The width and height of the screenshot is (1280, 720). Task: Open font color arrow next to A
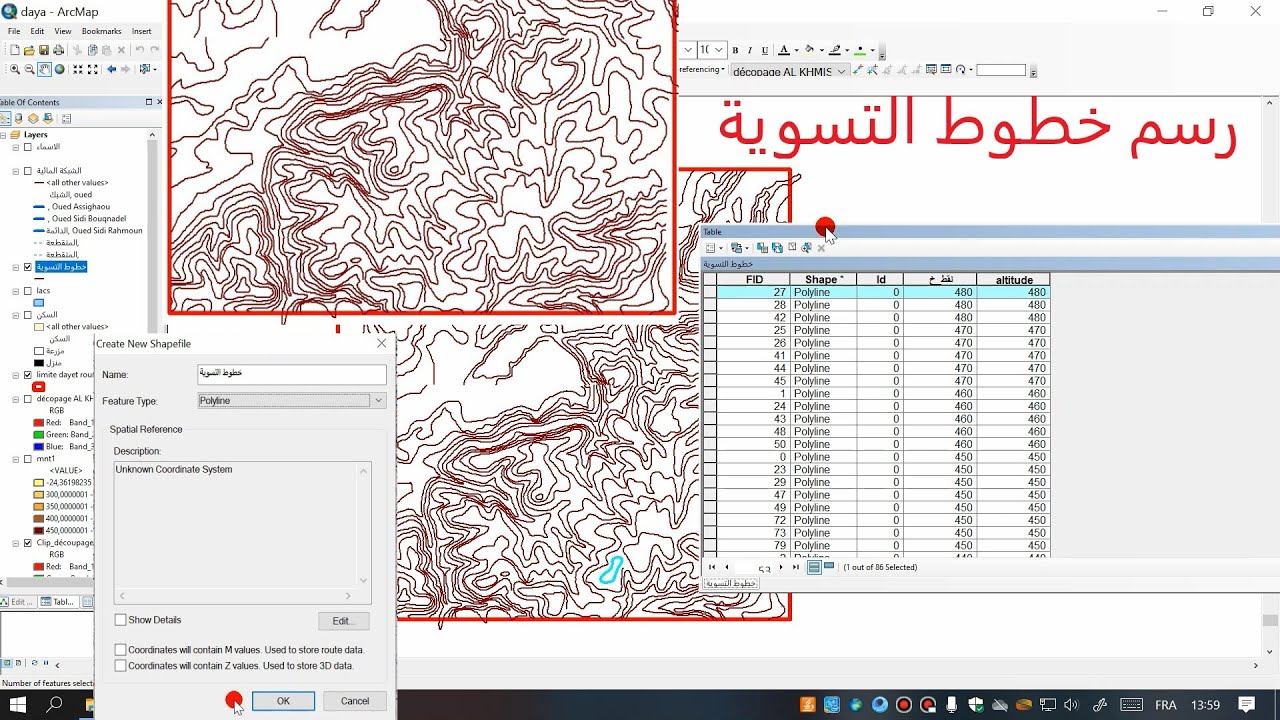(x=797, y=50)
